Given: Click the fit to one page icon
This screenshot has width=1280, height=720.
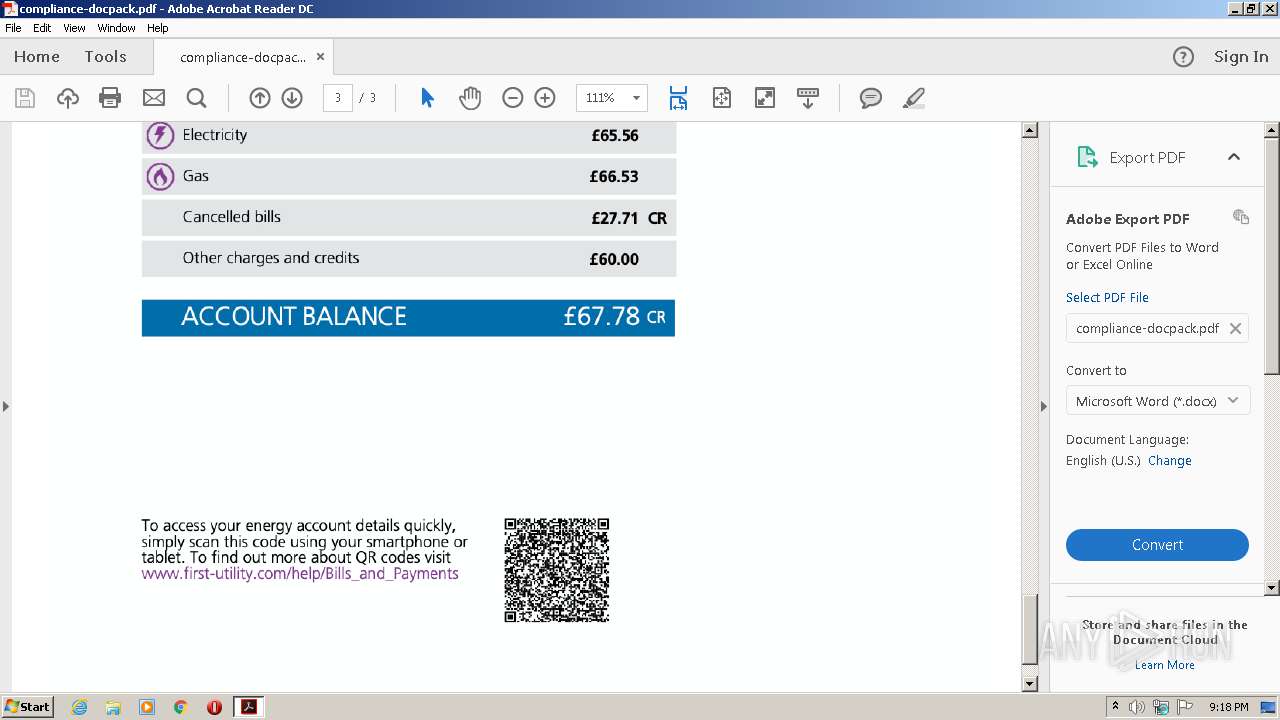Looking at the screenshot, I should pos(722,98).
